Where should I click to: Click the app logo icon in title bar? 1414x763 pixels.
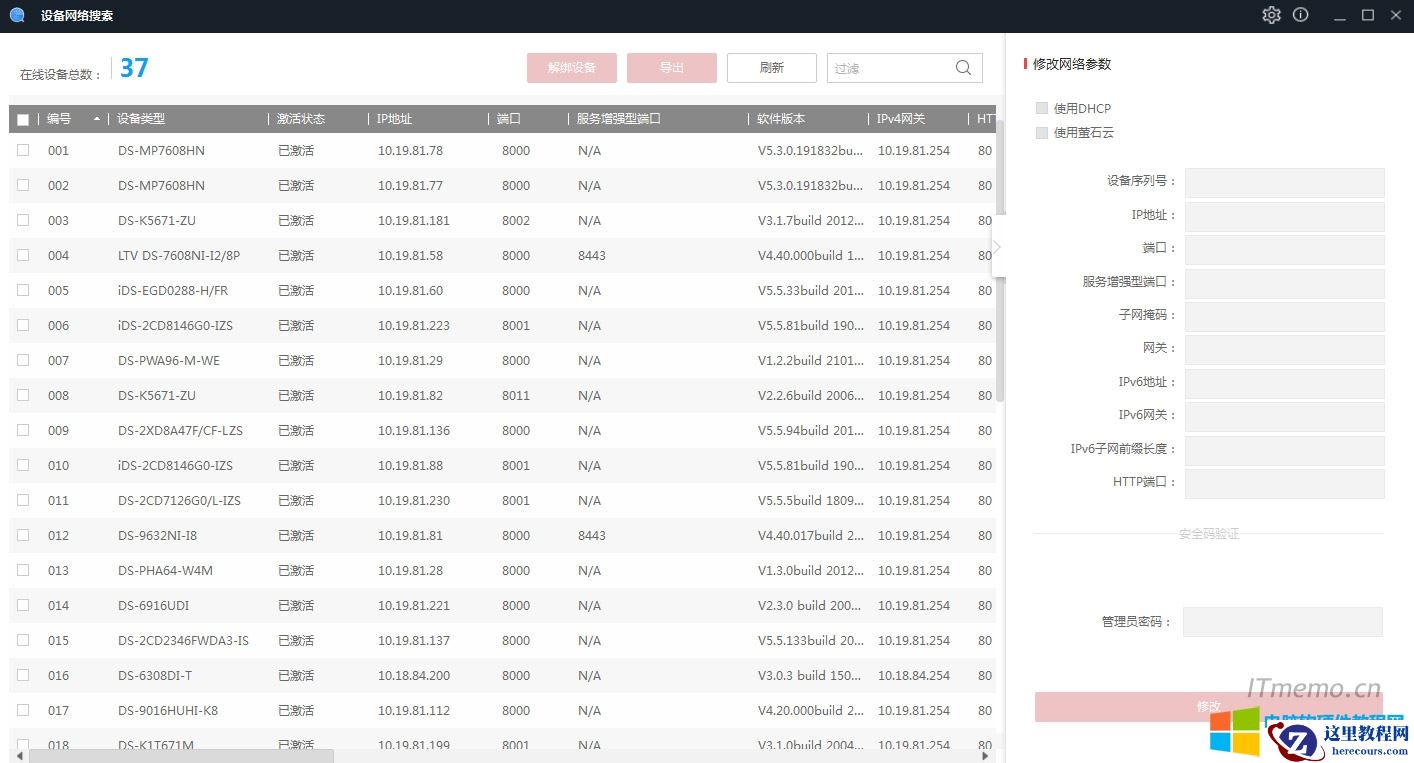pos(17,15)
